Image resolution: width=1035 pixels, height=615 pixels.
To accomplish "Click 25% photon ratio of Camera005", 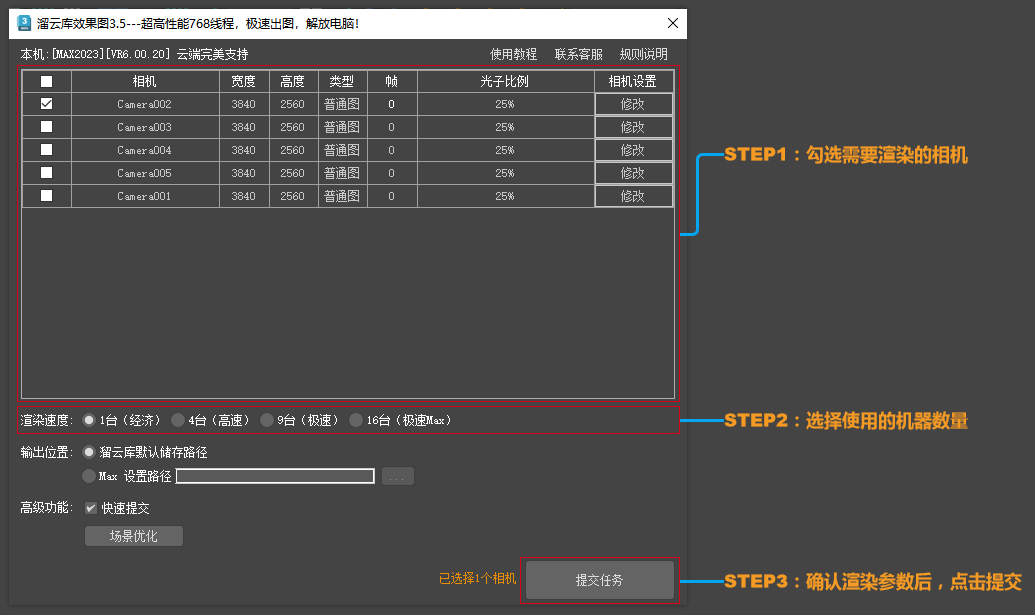I will tap(505, 173).
